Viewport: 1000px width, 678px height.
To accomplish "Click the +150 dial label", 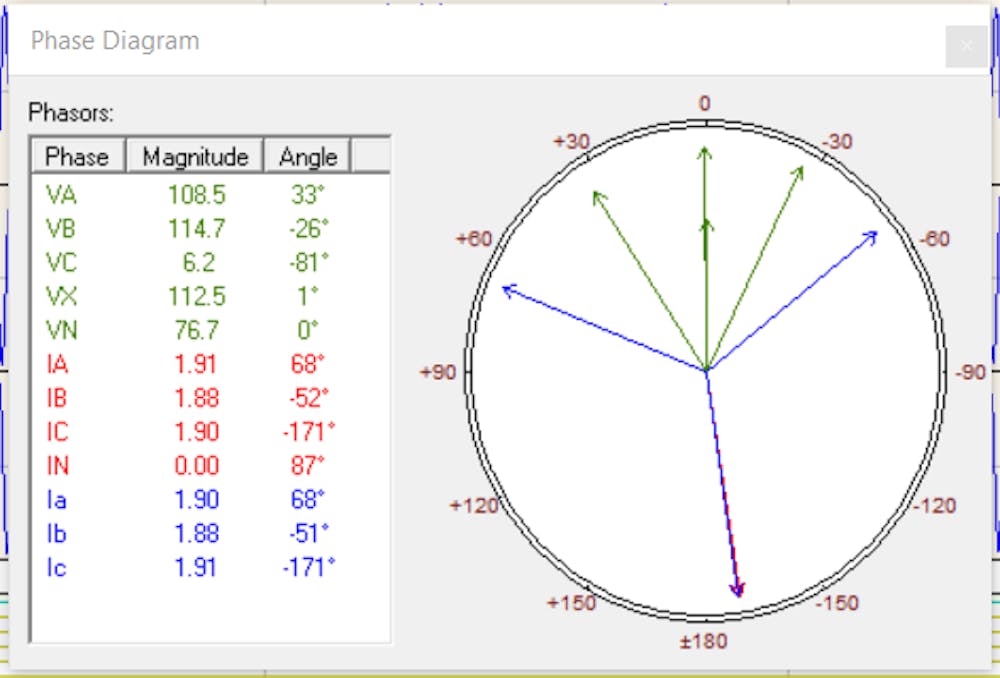I will (571, 603).
